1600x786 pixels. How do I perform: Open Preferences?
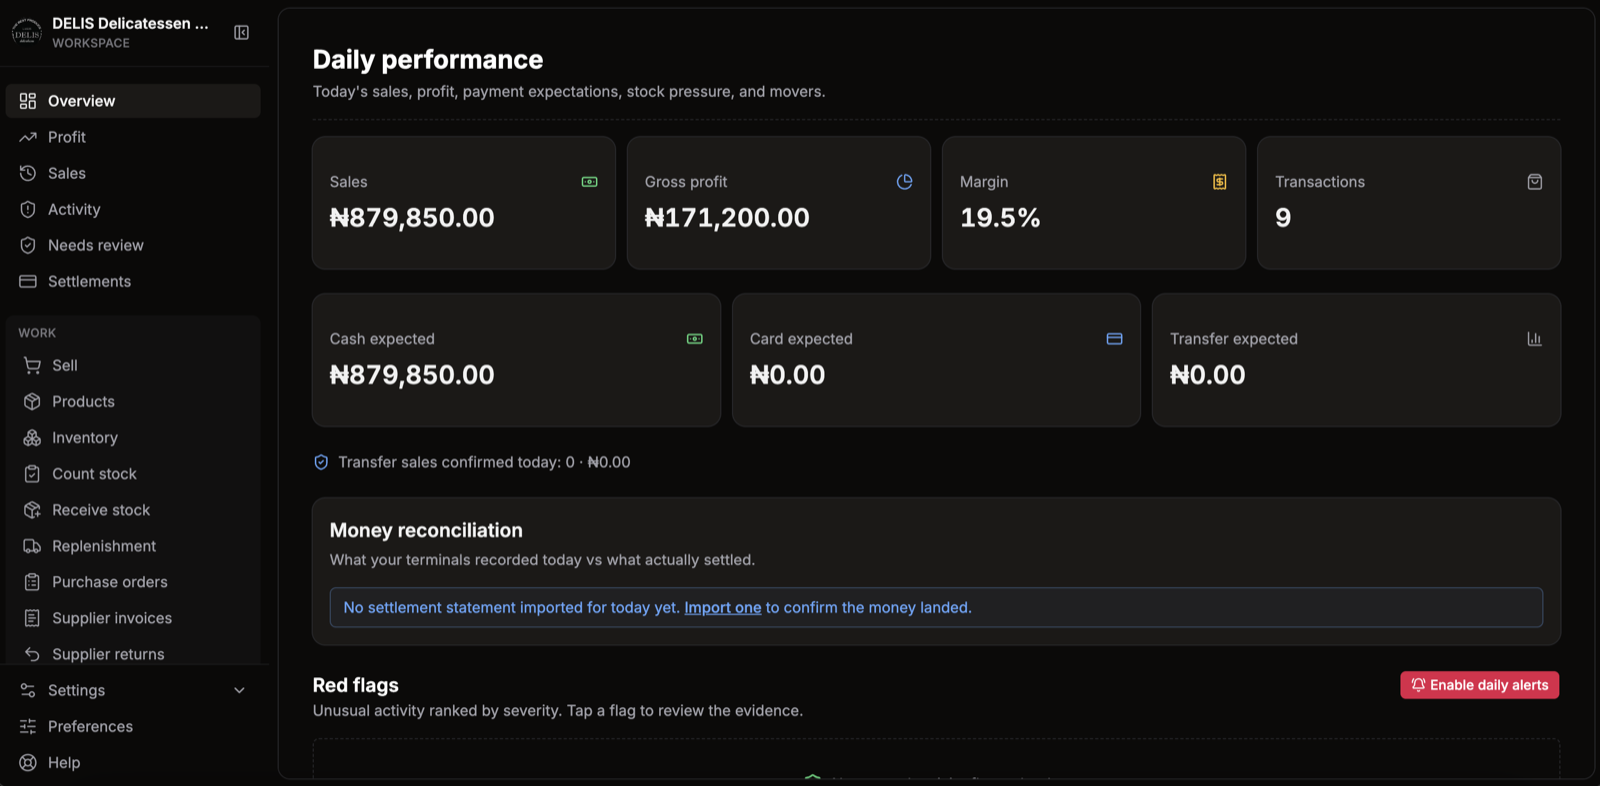click(133, 726)
